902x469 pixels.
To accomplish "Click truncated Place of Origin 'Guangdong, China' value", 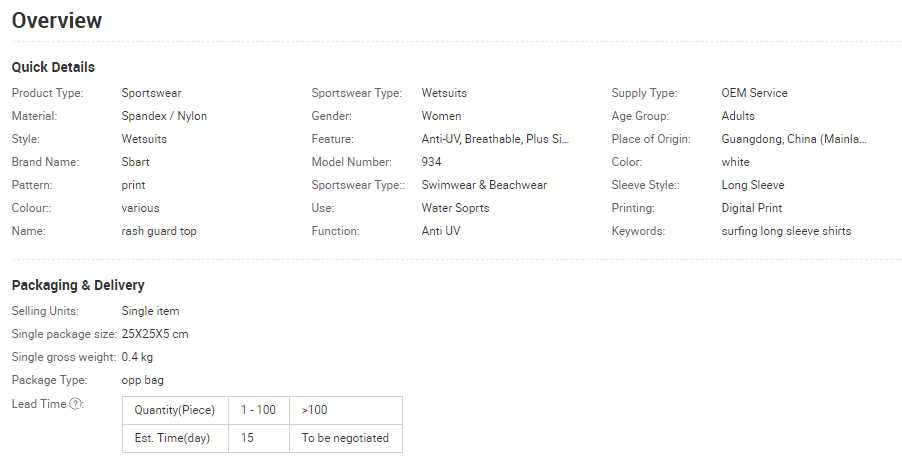I will 793,139.
